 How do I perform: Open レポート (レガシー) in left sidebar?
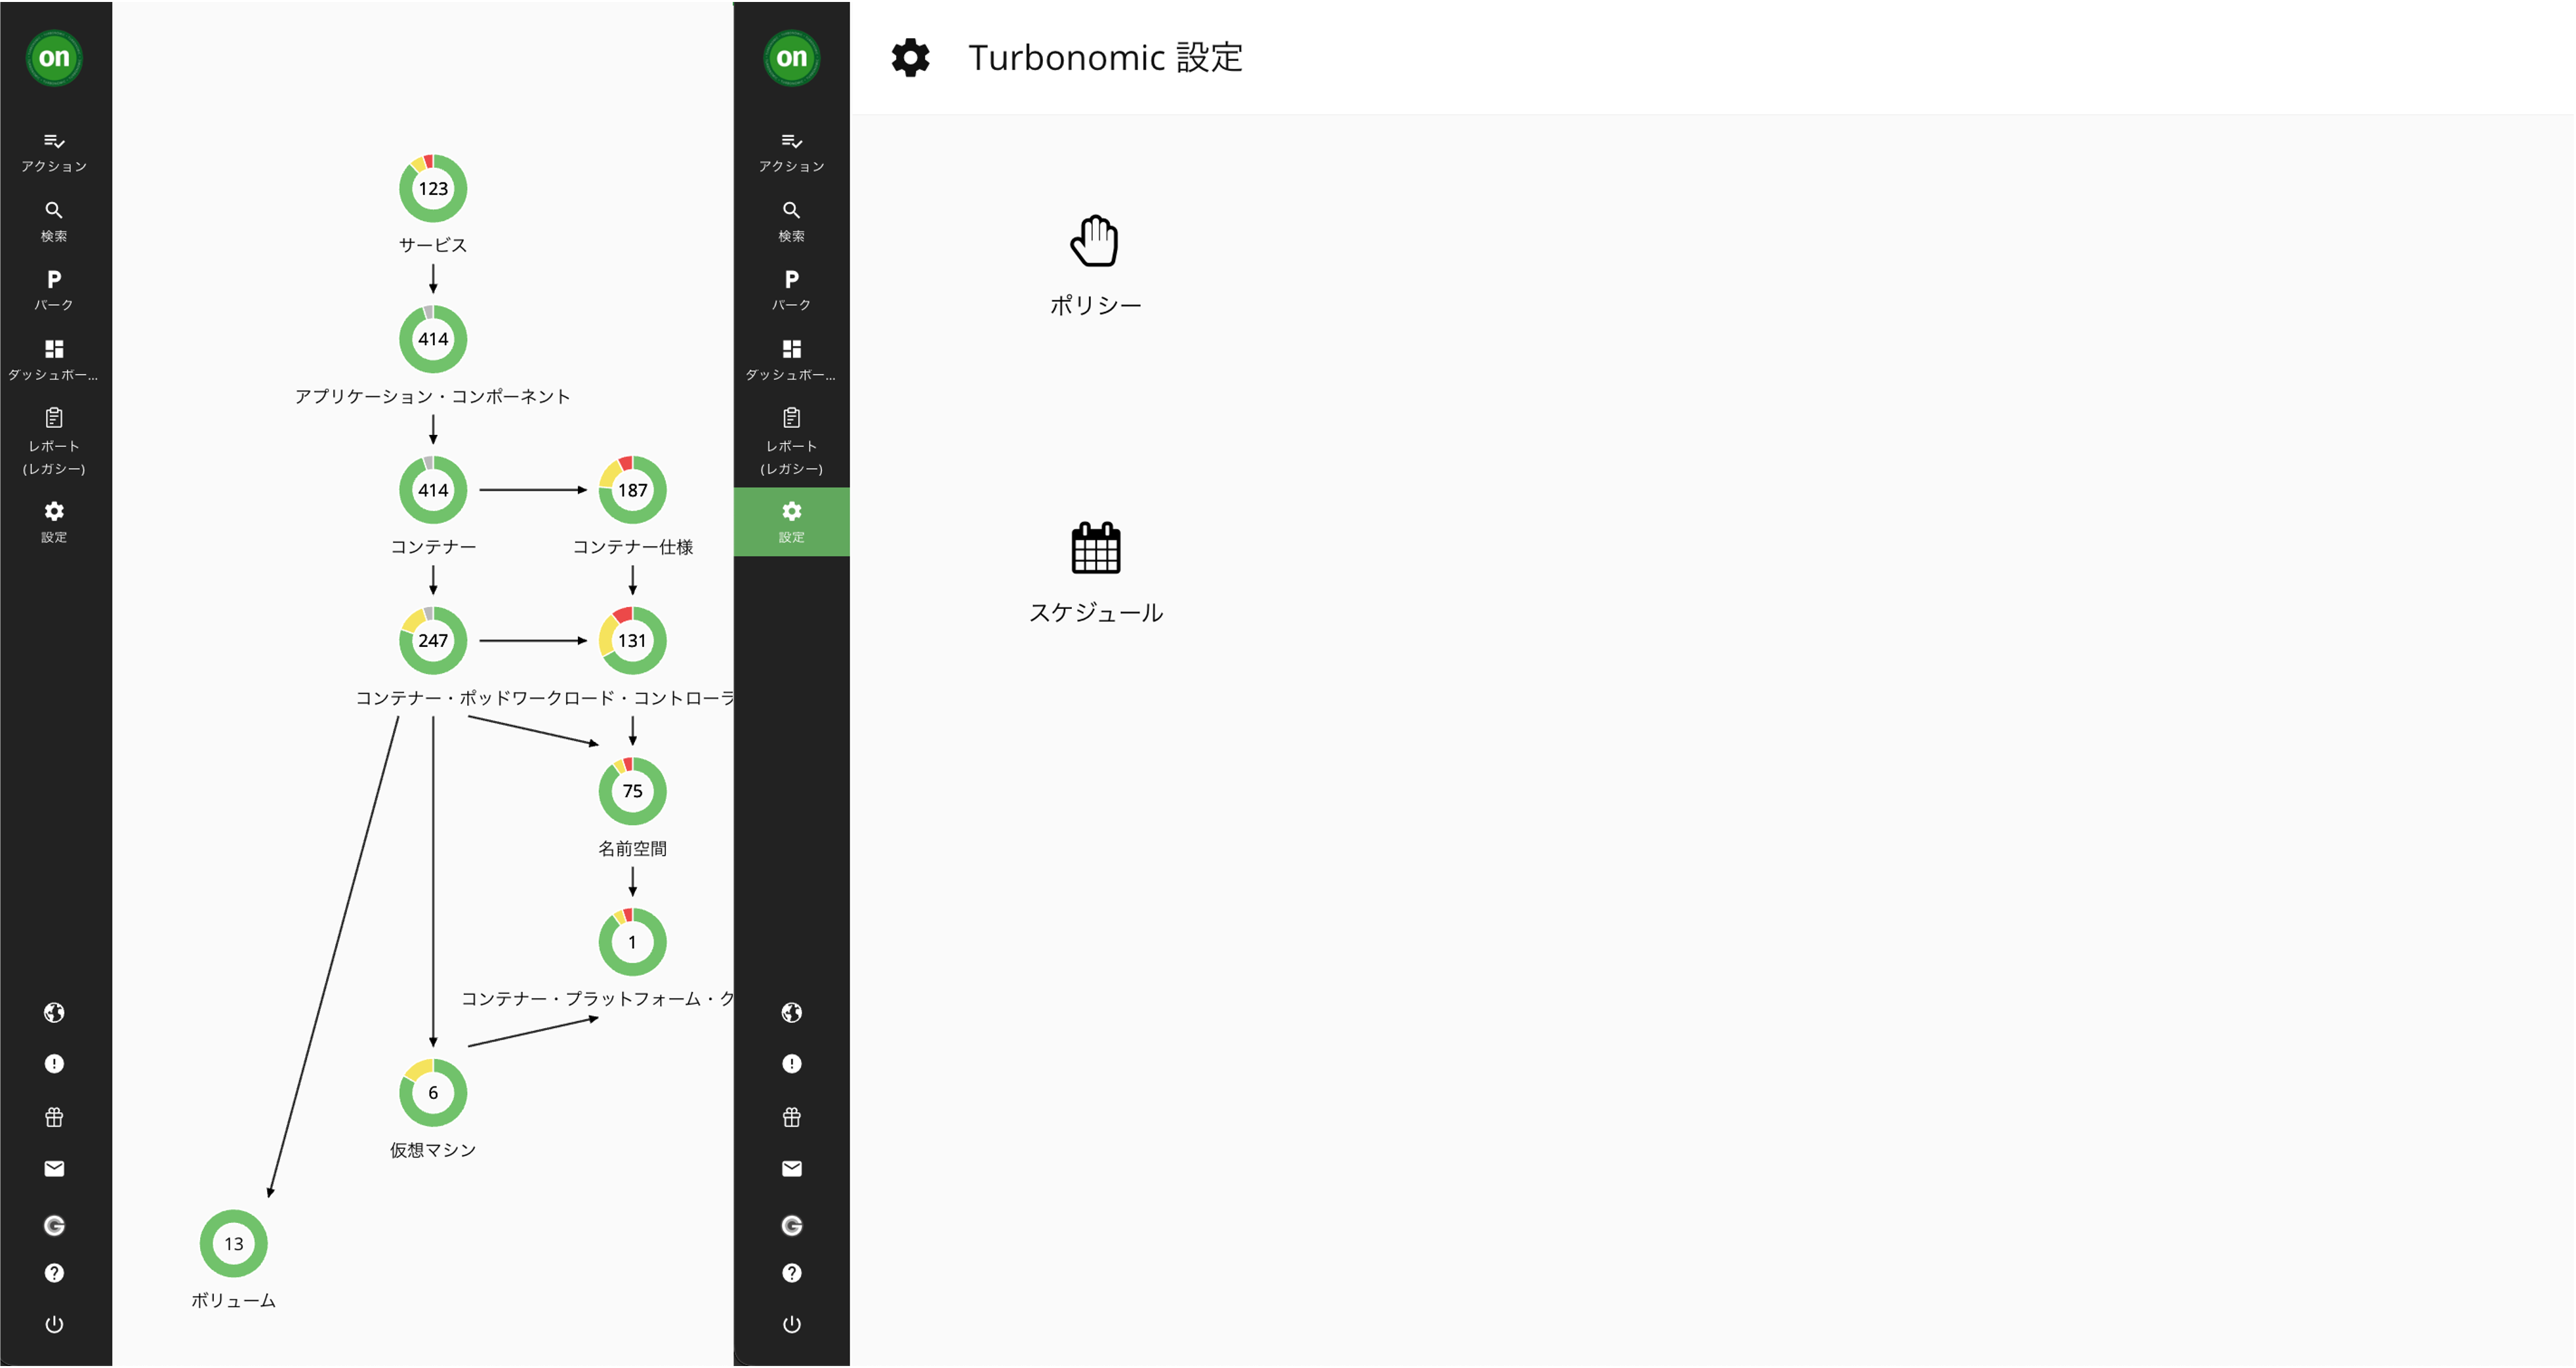[x=54, y=440]
